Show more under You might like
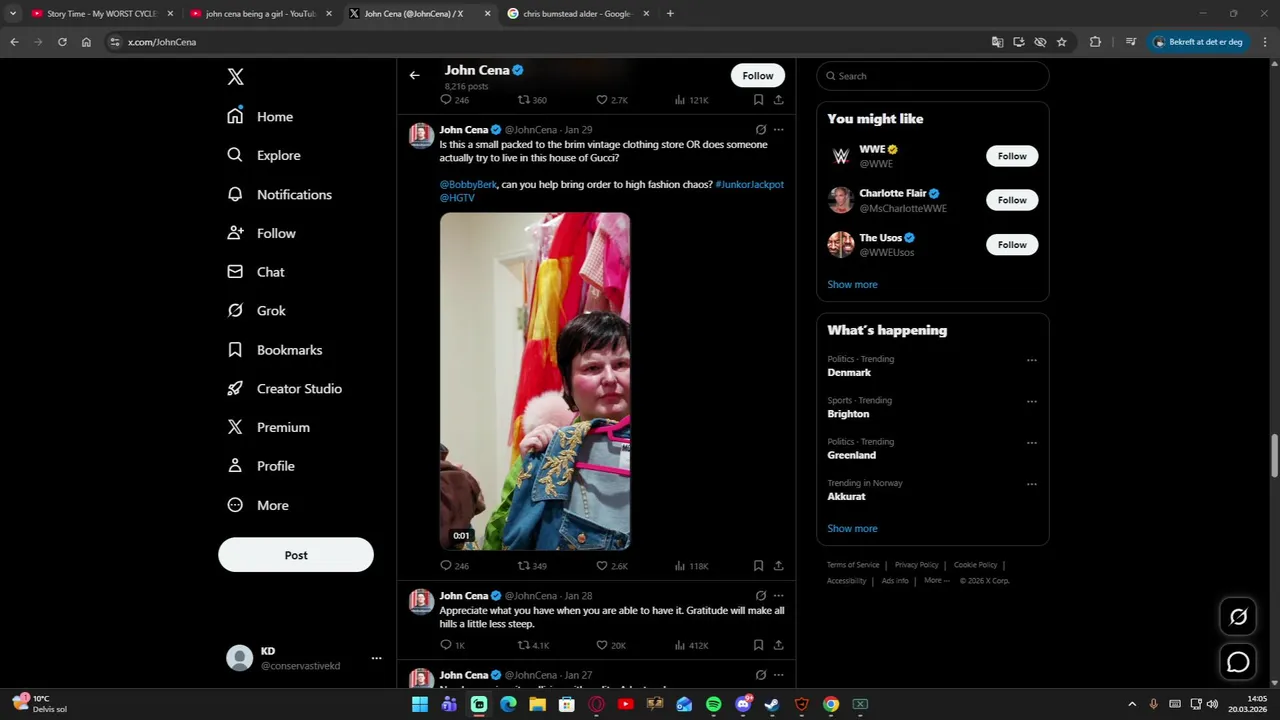Image resolution: width=1280 pixels, height=720 pixels. pyautogui.click(x=852, y=285)
